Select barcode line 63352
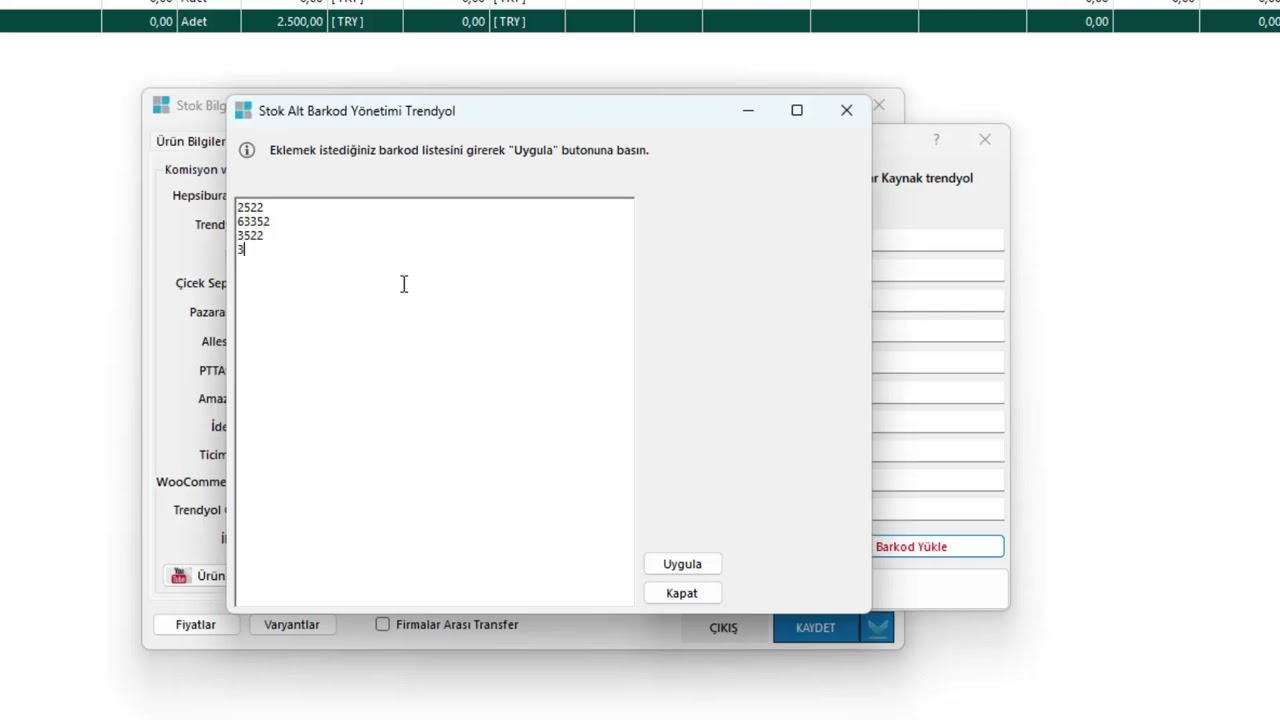 pyautogui.click(x=253, y=222)
